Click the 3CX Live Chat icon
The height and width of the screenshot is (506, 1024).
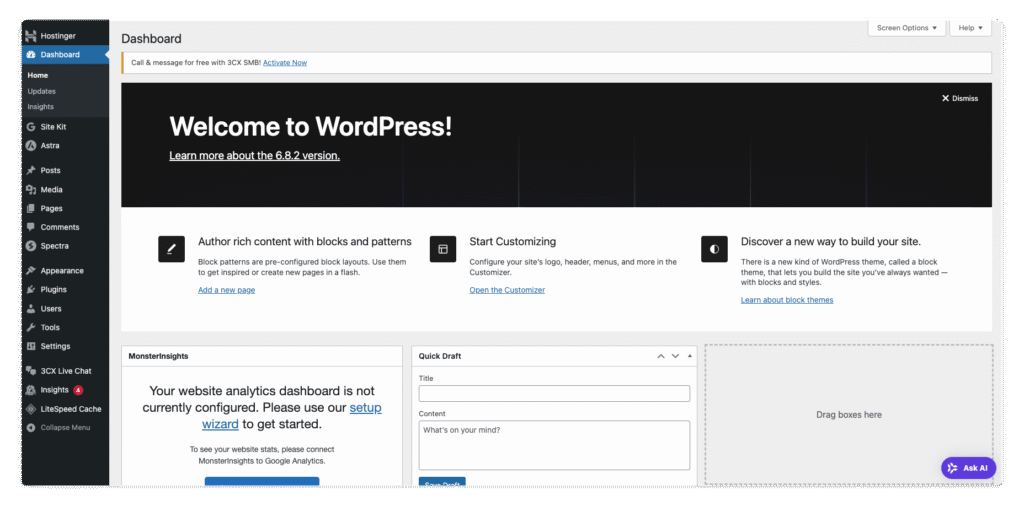31,371
